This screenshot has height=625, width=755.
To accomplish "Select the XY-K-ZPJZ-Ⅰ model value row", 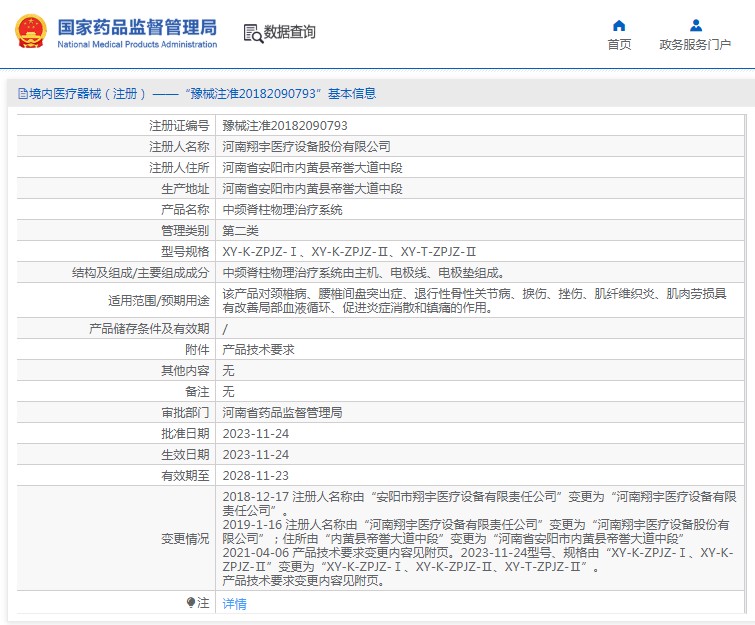I will coord(349,251).
